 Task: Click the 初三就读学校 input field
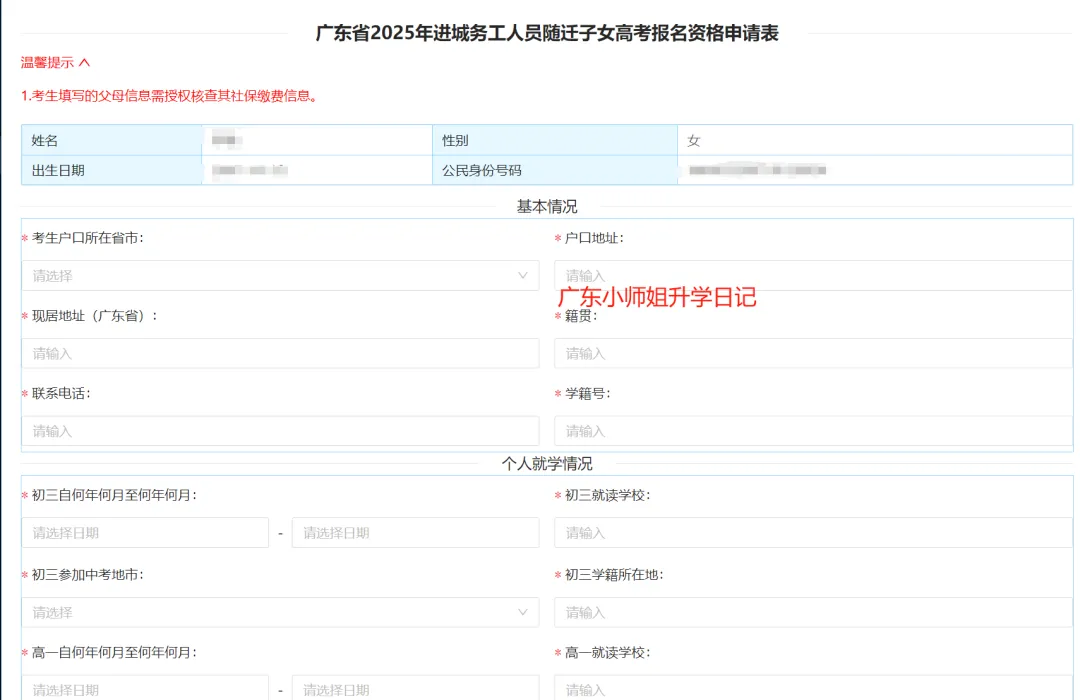coord(813,533)
